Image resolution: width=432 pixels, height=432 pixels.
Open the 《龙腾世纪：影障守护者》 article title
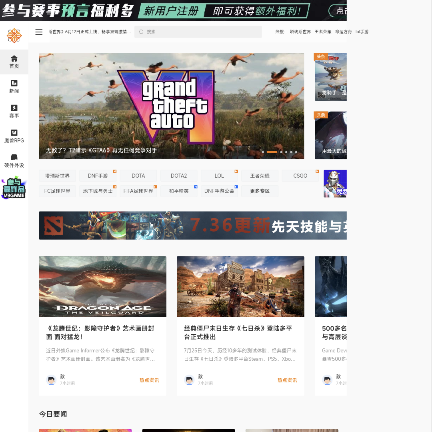coord(100,333)
